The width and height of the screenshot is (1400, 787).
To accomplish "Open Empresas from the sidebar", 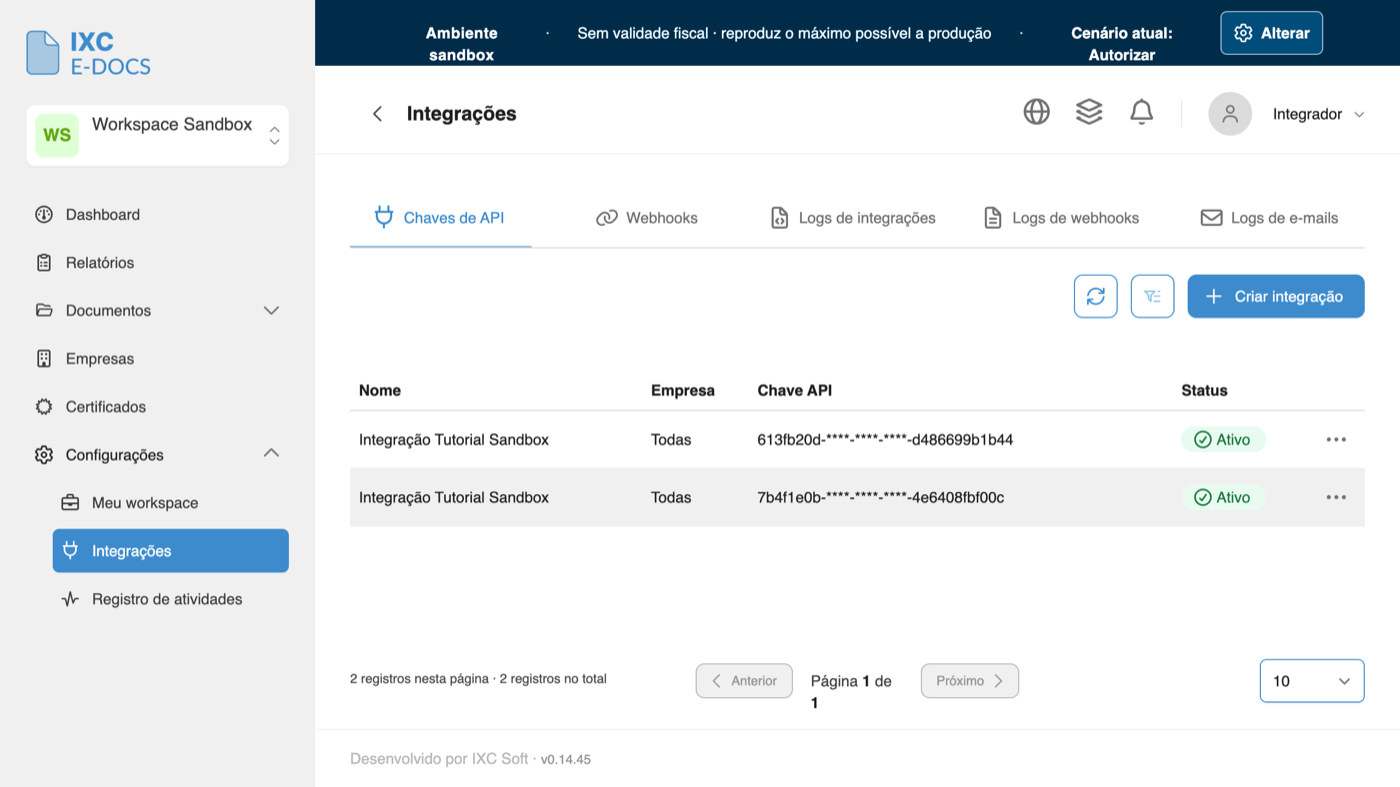I will click(157, 358).
